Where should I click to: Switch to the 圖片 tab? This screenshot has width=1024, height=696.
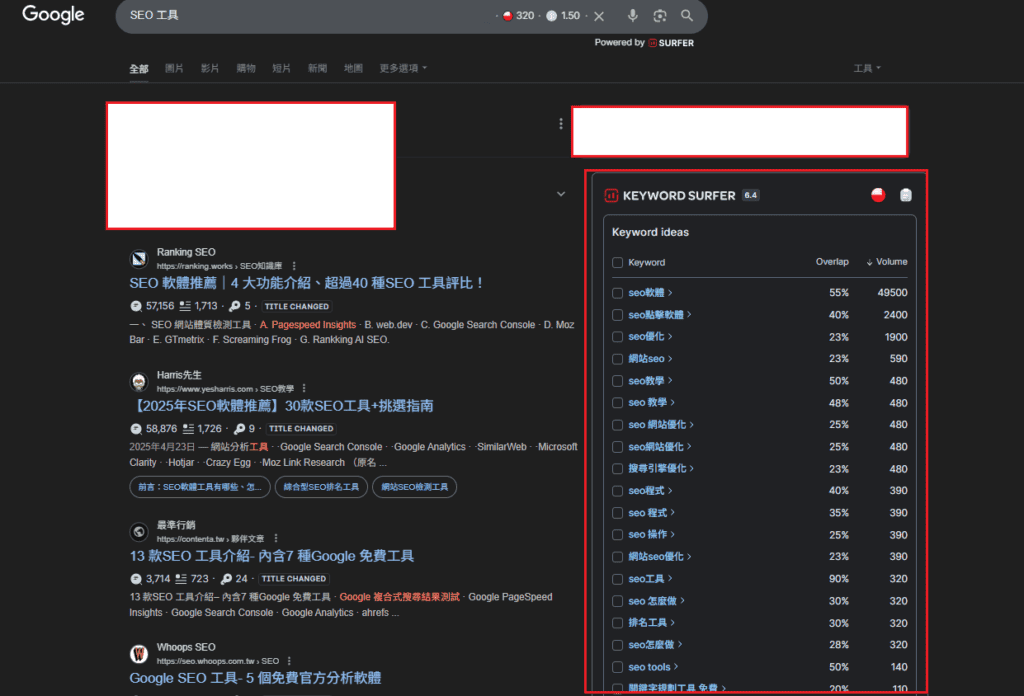click(174, 68)
